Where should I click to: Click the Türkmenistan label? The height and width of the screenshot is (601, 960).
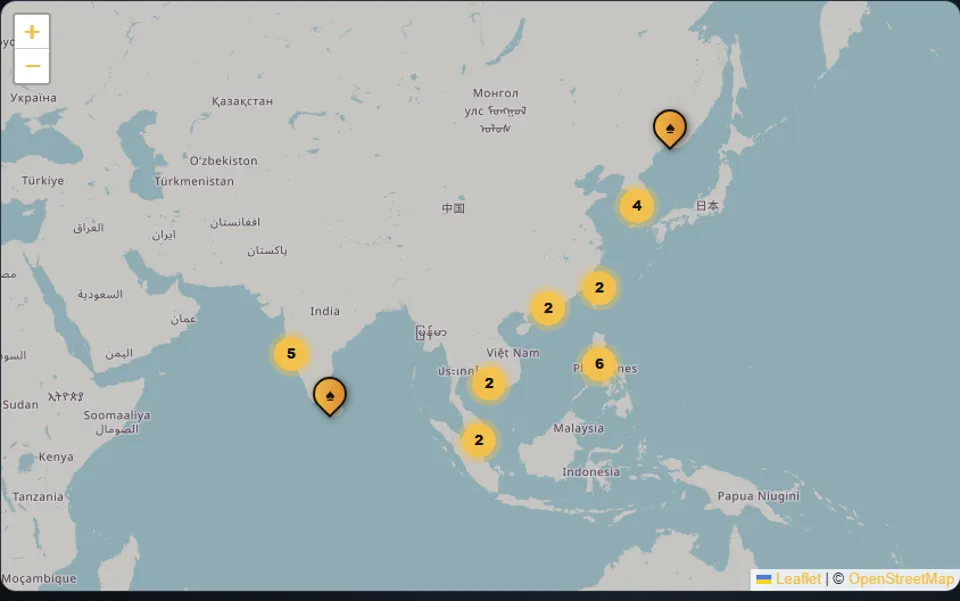(x=194, y=181)
